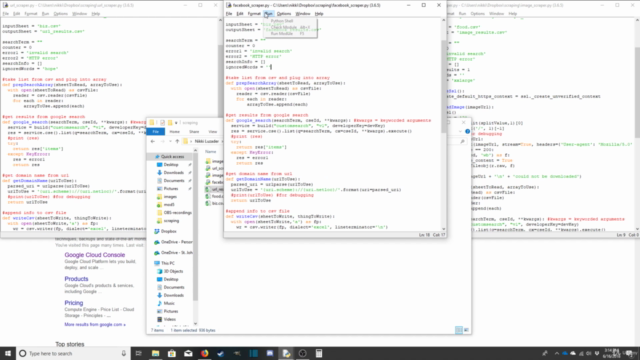
Task: Open the Products search result link
Action: coord(76,279)
